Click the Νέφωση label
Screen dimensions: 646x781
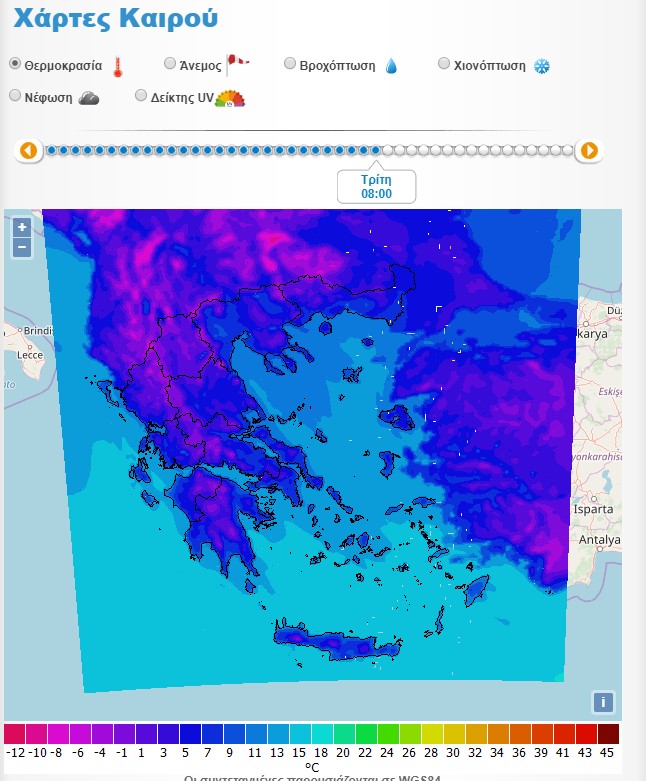pos(48,98)
